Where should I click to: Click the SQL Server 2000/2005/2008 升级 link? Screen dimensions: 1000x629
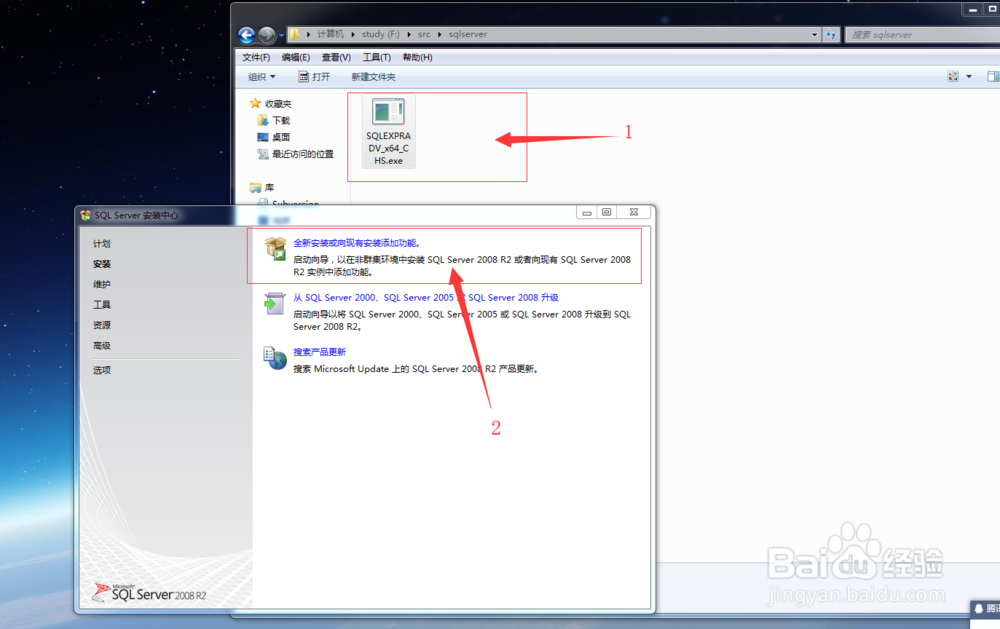point(426,298)
